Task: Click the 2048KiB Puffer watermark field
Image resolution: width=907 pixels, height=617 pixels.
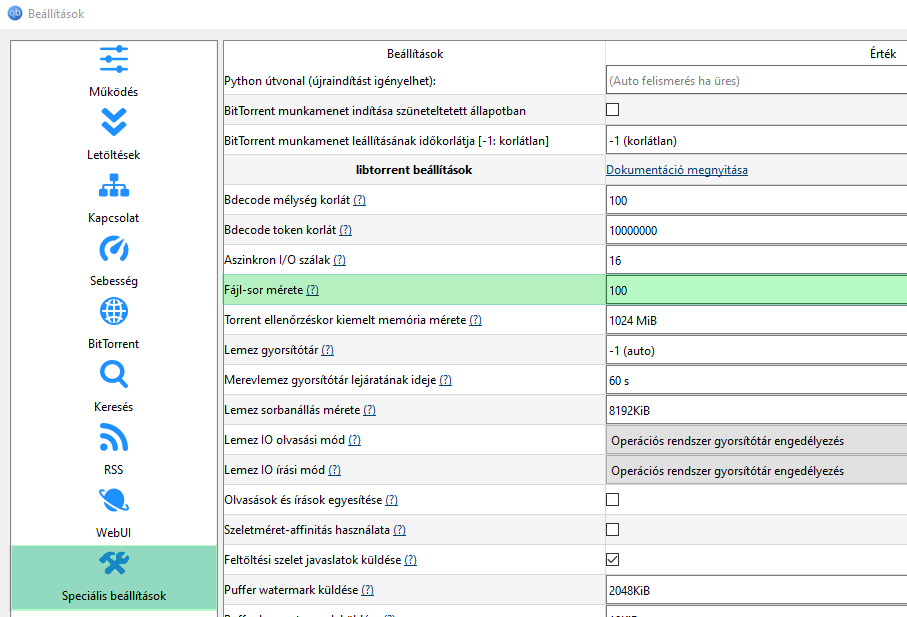Action: pyautogui.click(x=756, y=590)
